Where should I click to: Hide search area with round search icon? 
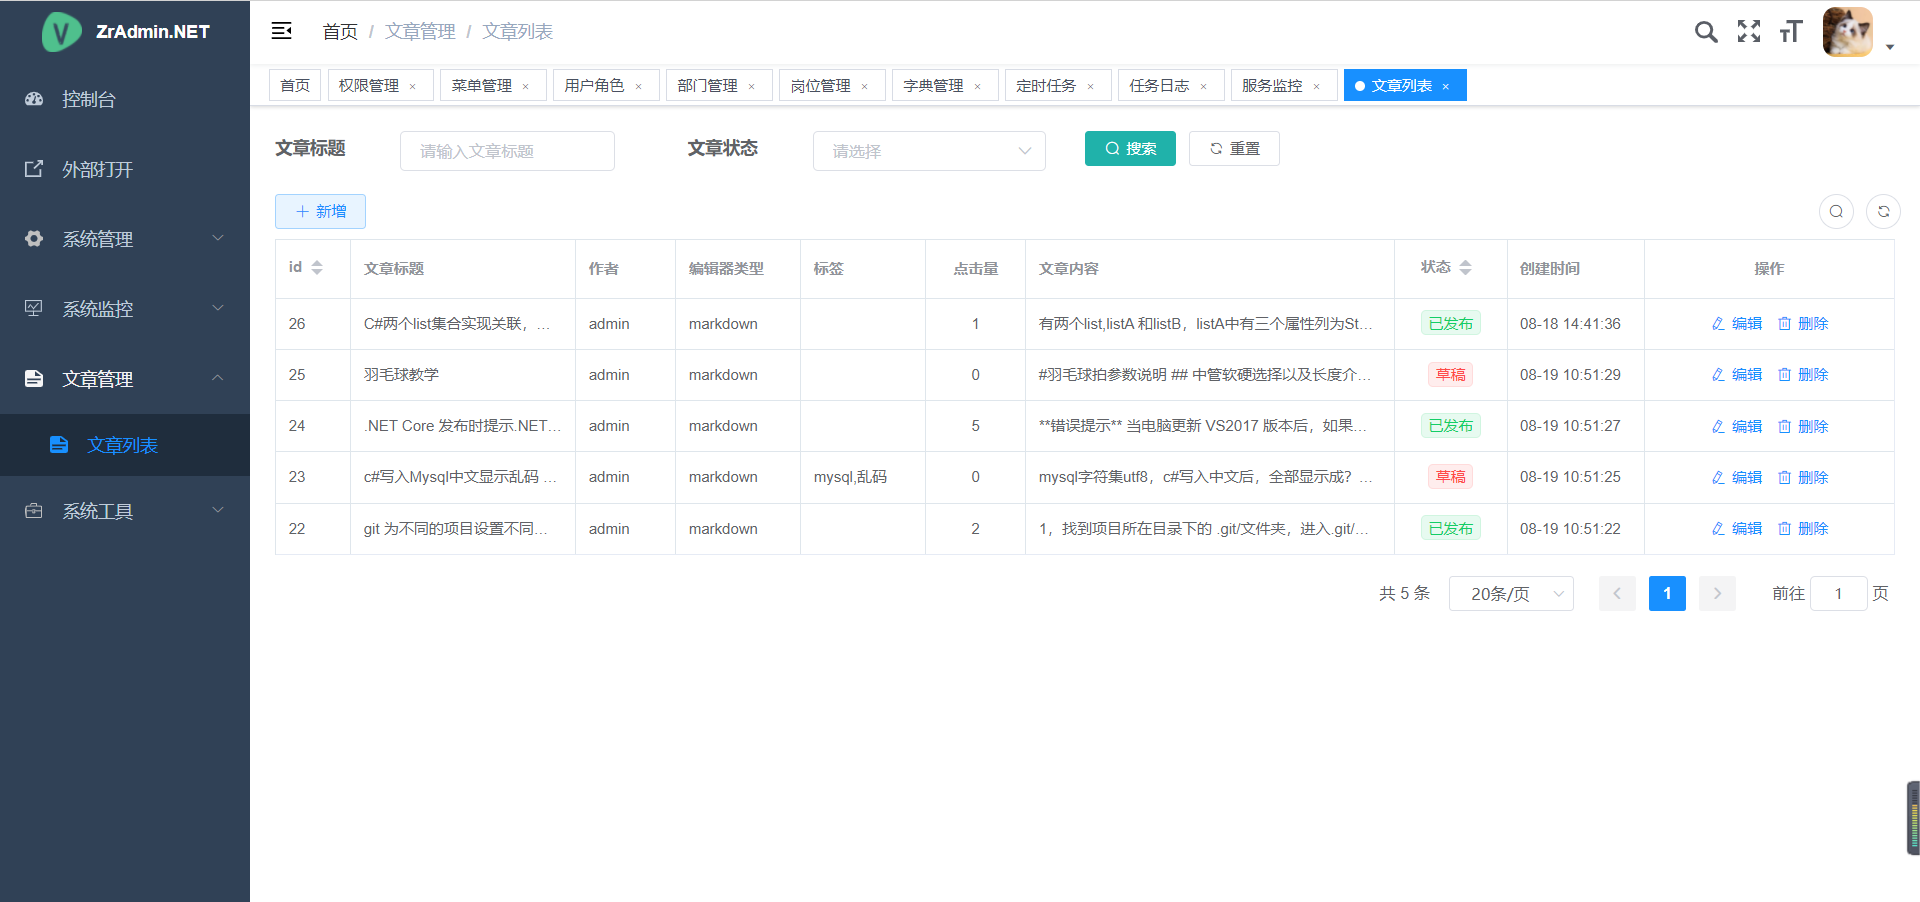pyautogui.click(x=1836, y=211)
